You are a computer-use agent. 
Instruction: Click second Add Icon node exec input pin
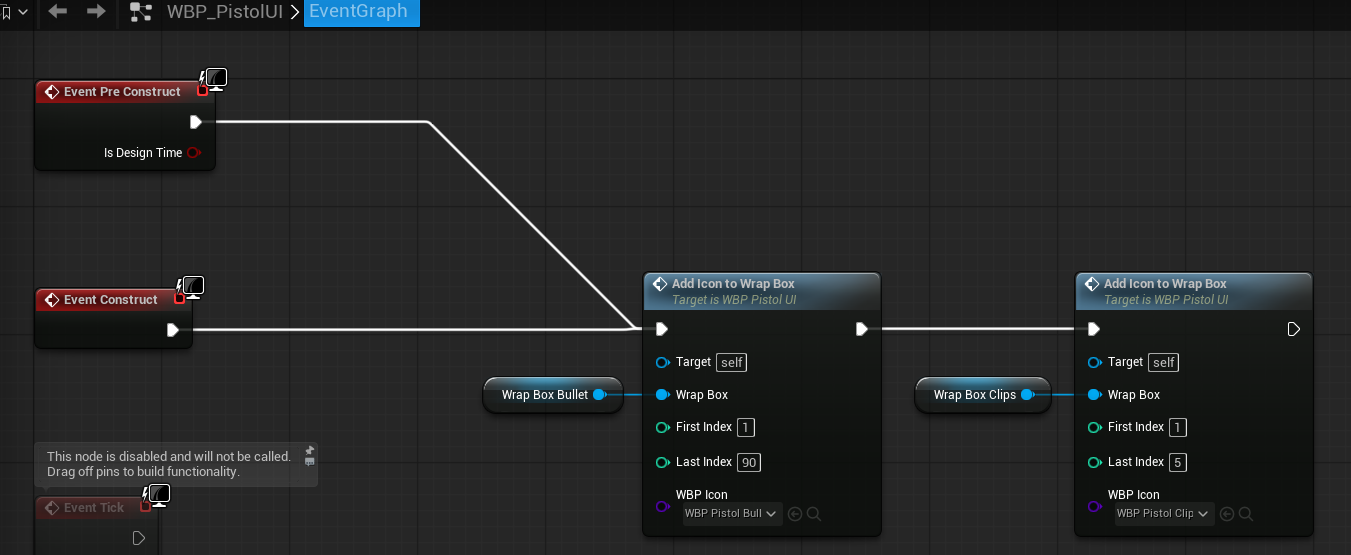[1093, 329]
